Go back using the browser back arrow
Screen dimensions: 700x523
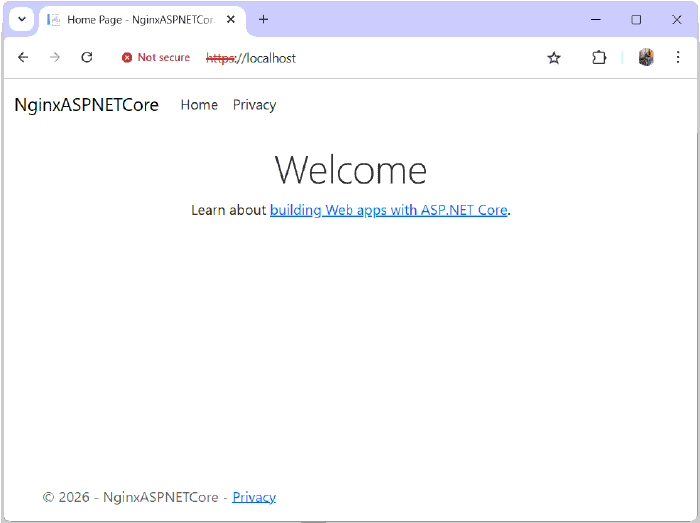[x=23, y=58]
